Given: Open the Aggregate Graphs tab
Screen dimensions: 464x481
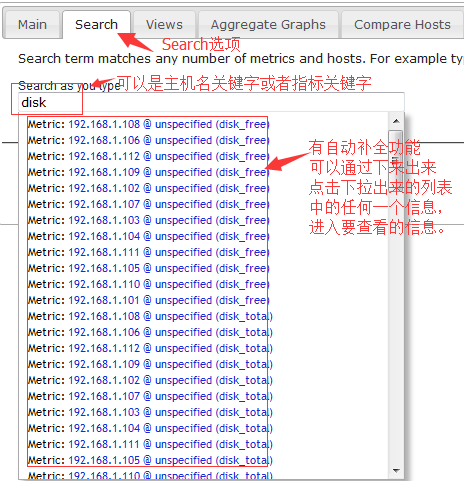Looking at the screenshot, I should tap(268, 25).
